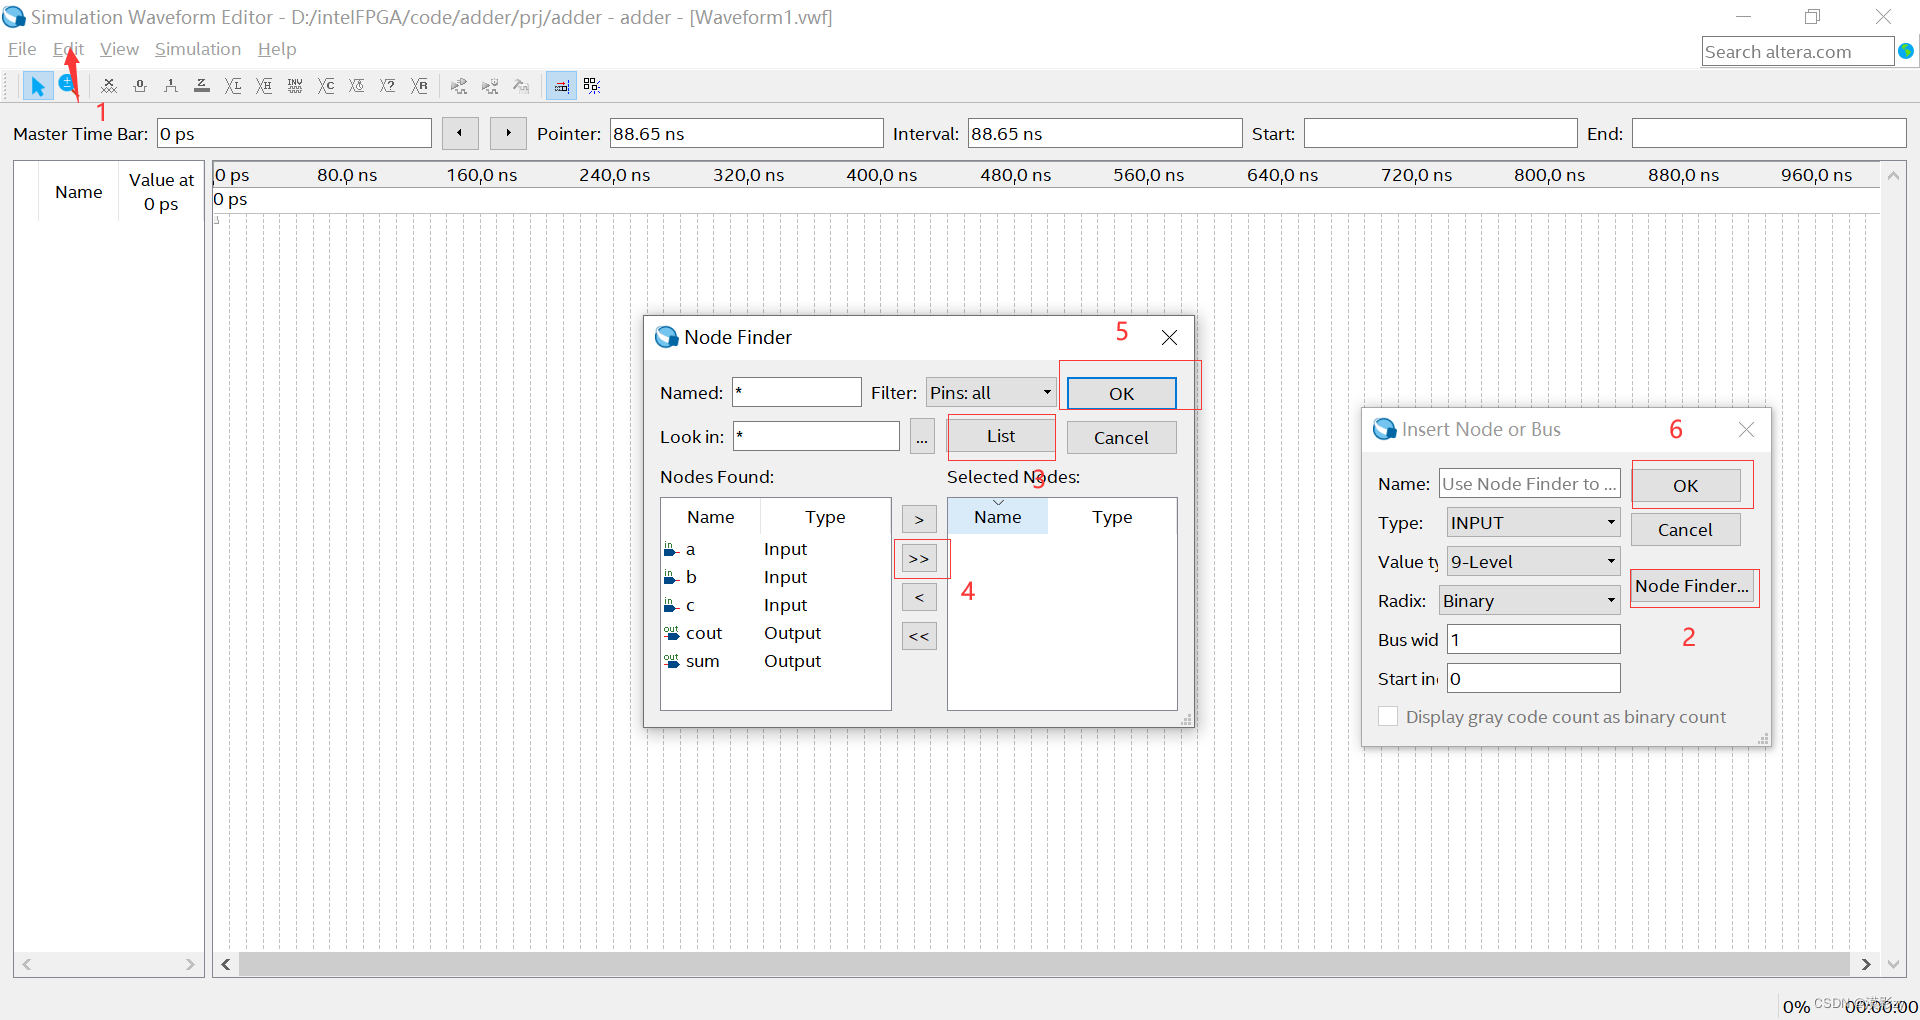
Task: Expand the Type INPUT dropdown
Action: pyautogui.click(x=1533, y=523)
